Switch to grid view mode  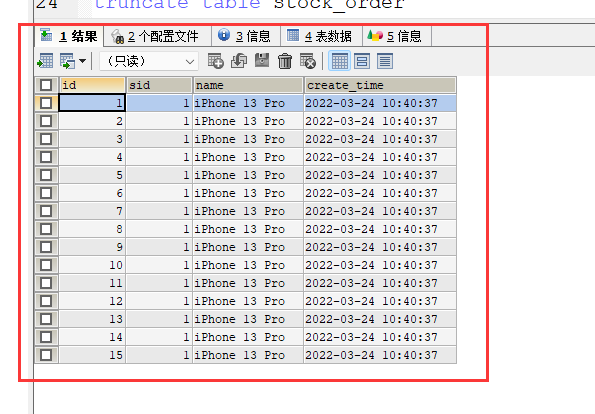pyautogui.click(x=339, y=61)
